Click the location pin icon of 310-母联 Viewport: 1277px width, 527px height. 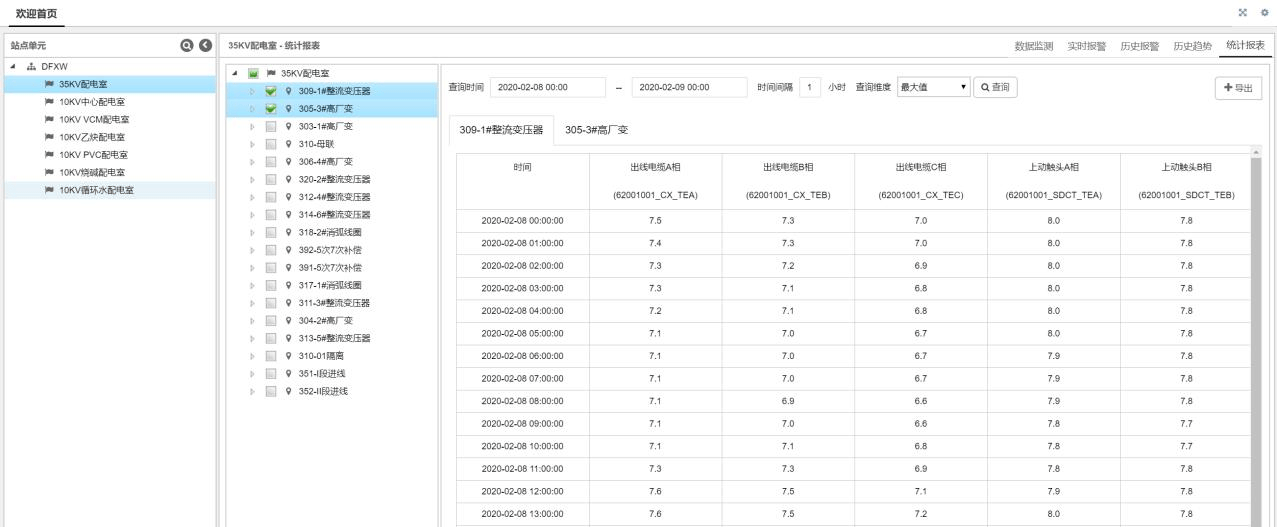(x=288, y=144)
